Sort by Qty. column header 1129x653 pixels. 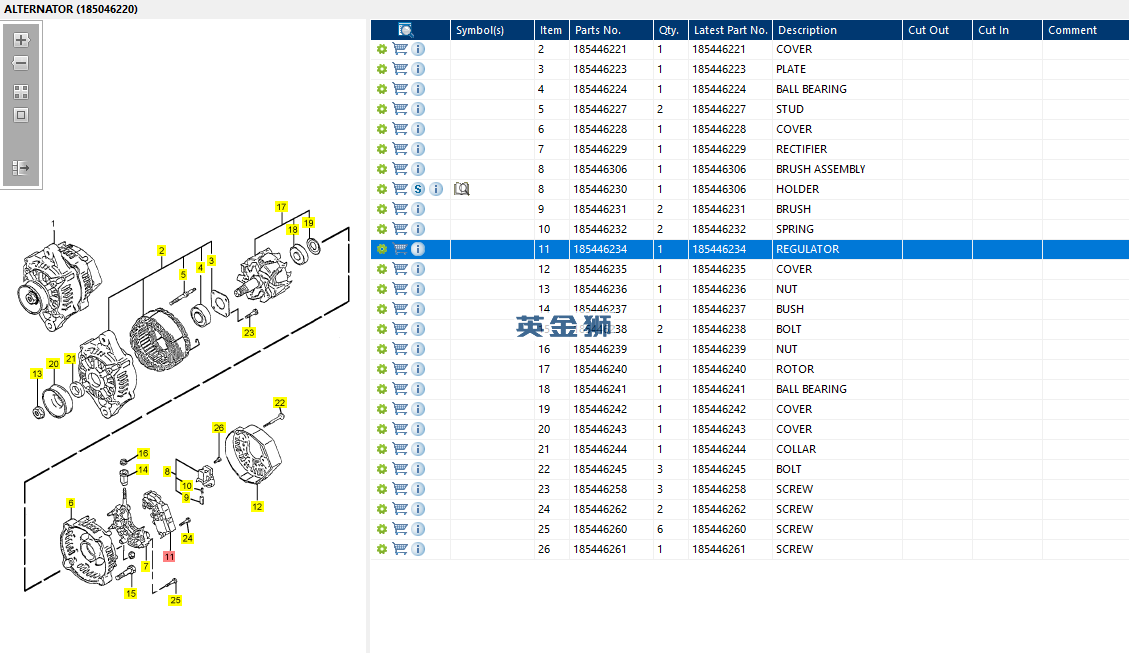coord(669,30)
